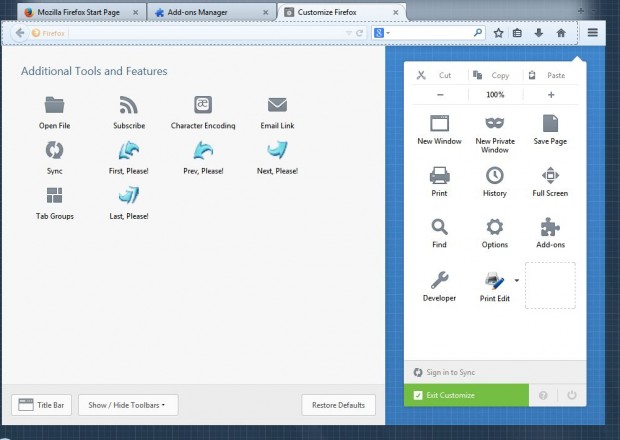This screenshot has height=440, width=620.
Task: Select the Subscribe RSS icon
Action: (129, 105)
